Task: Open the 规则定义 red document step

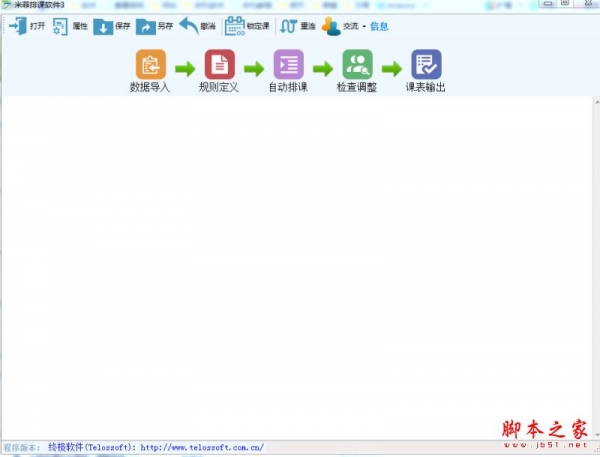Action: (x=220, y=64)
